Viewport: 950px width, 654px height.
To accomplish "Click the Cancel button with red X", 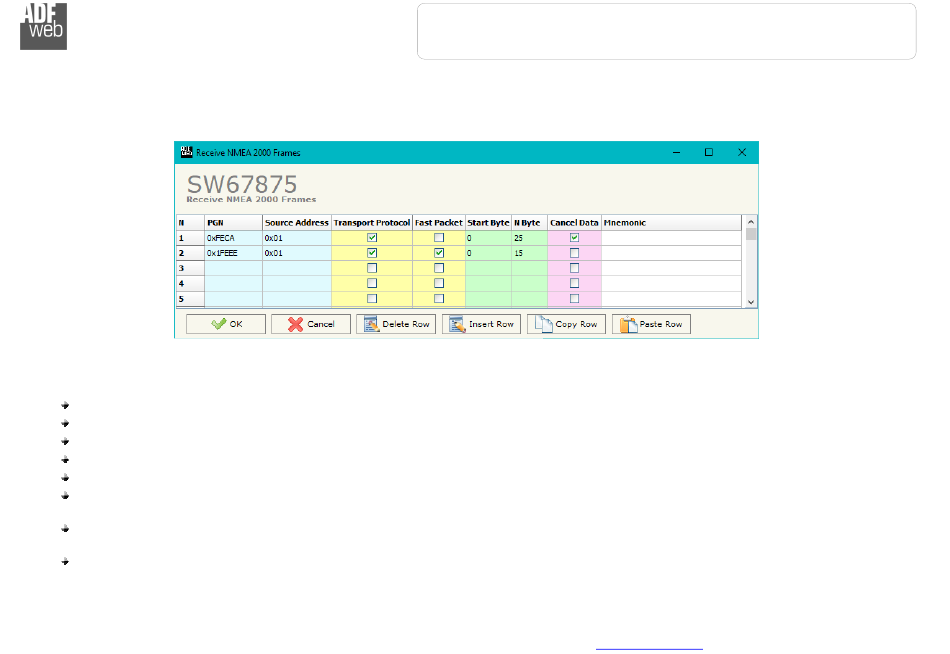I will tap(311, 324).
